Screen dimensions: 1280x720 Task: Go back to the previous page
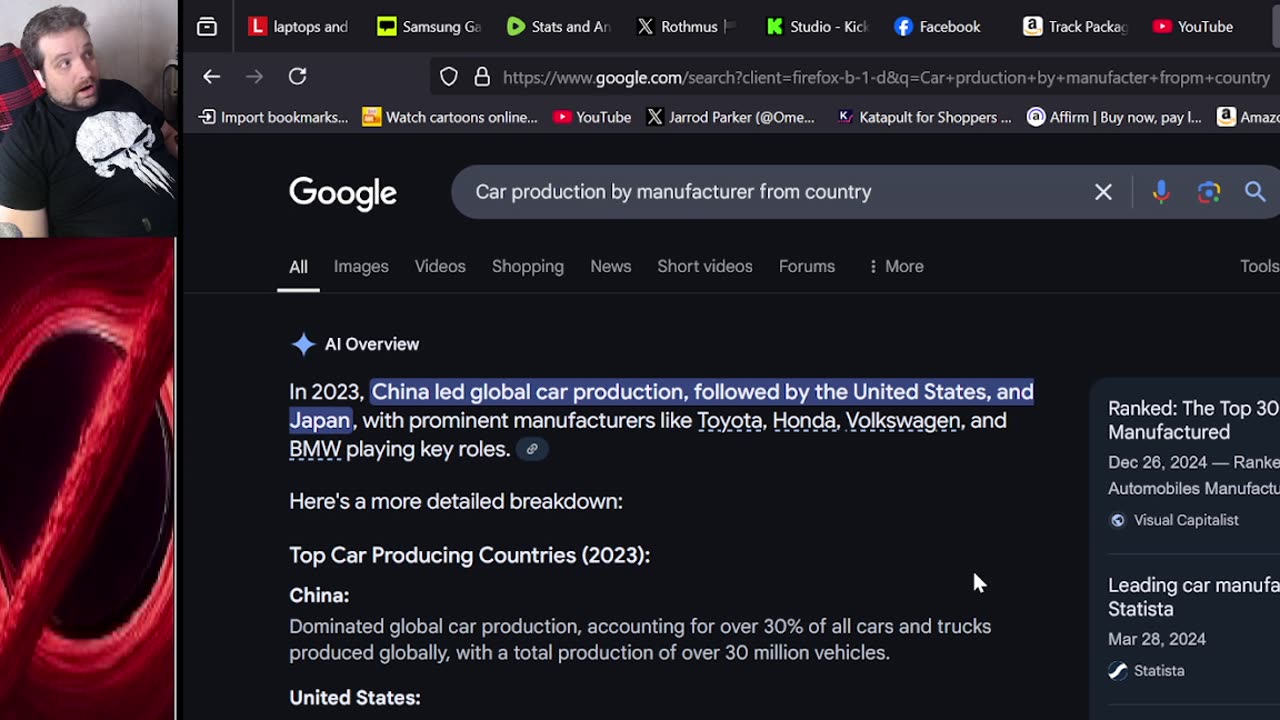click(x=211, y=77)
